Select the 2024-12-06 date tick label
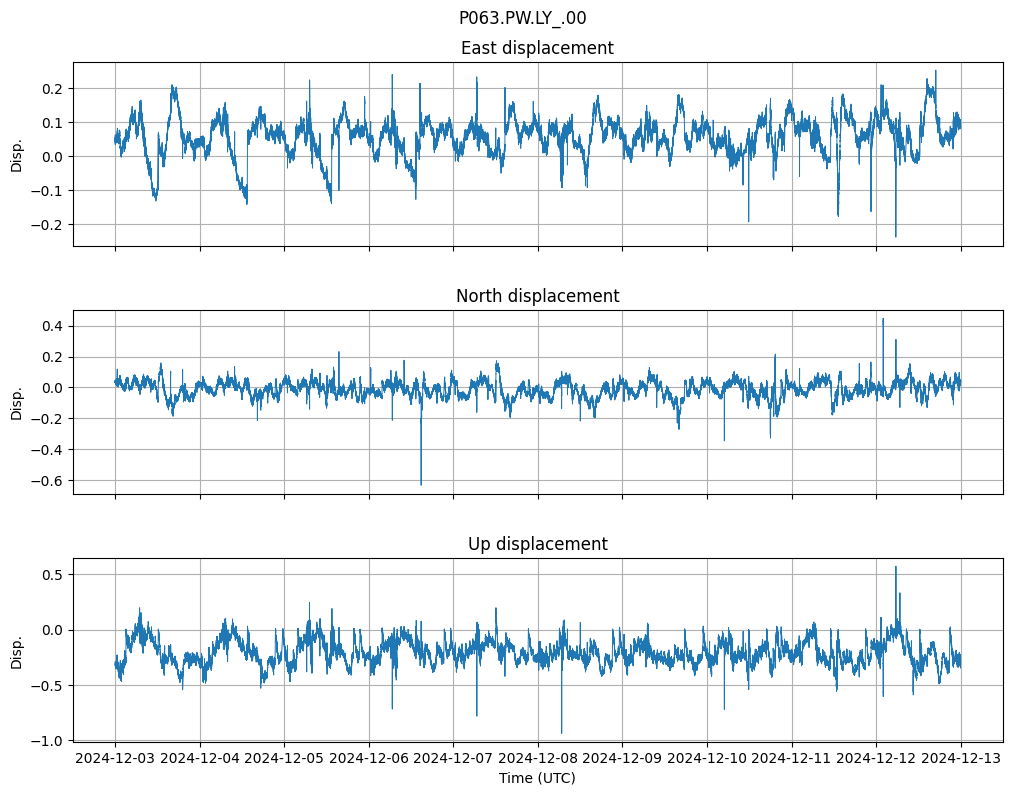The image size is (1012, 795). (x=369, y=759)
